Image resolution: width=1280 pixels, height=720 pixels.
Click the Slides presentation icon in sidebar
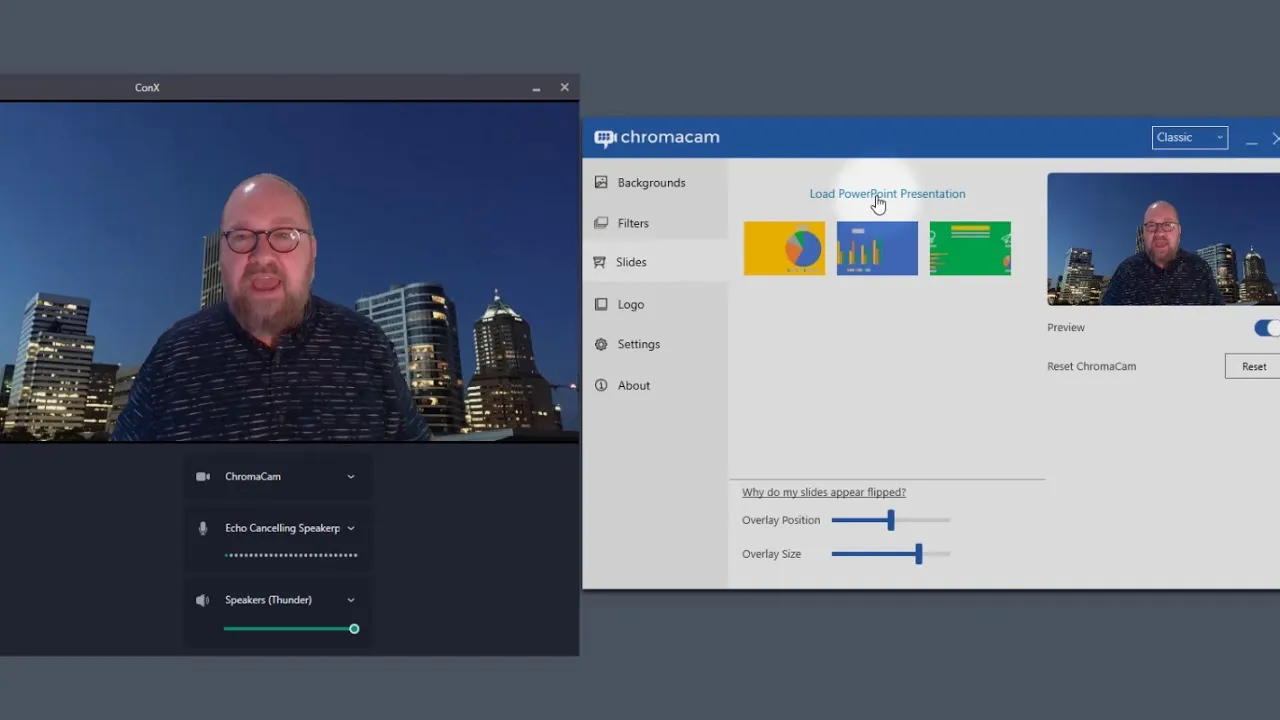[600, 262]
